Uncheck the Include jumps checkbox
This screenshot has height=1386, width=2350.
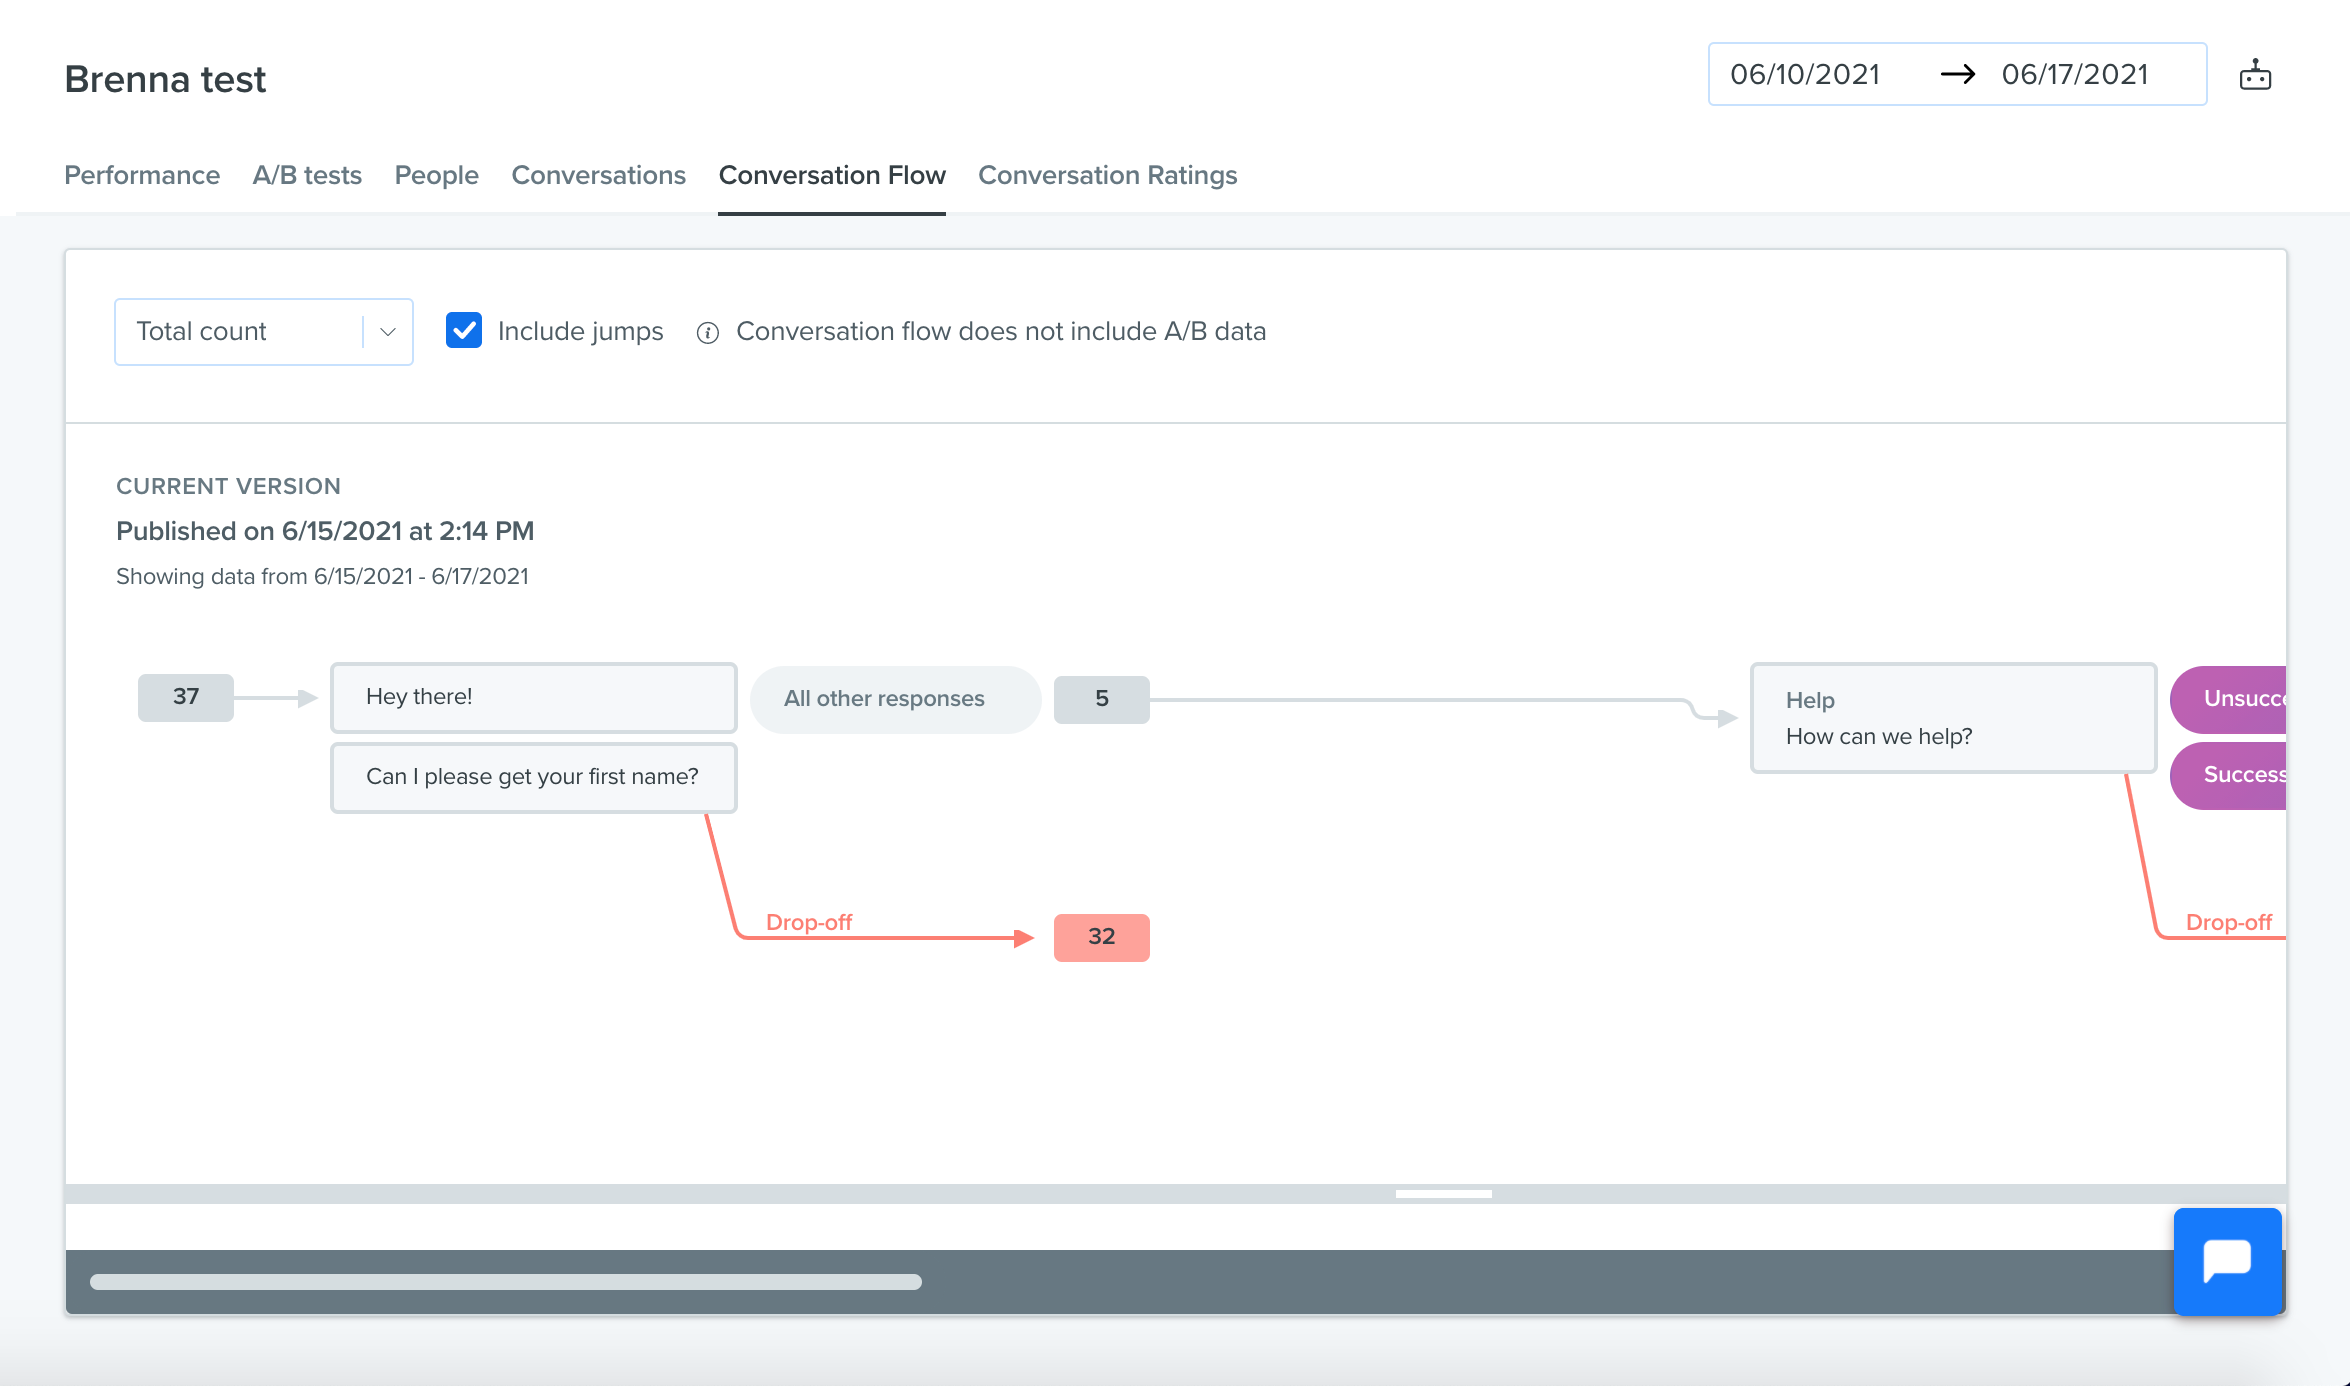click(464, 331)
